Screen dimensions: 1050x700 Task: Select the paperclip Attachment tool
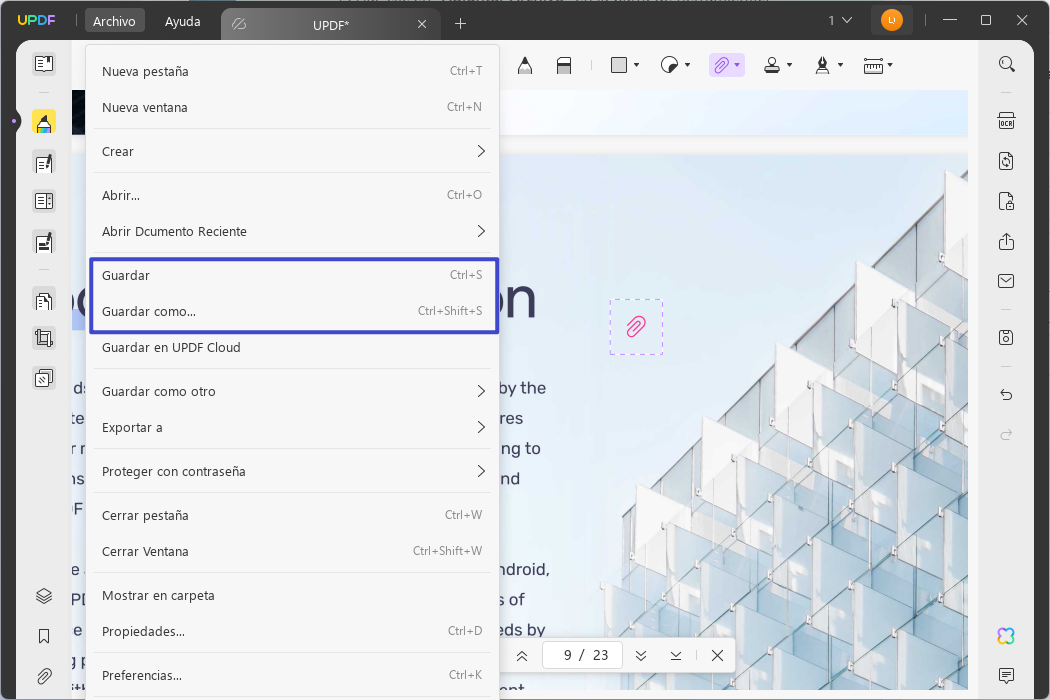pyautogui.click(x=721, y=65)
